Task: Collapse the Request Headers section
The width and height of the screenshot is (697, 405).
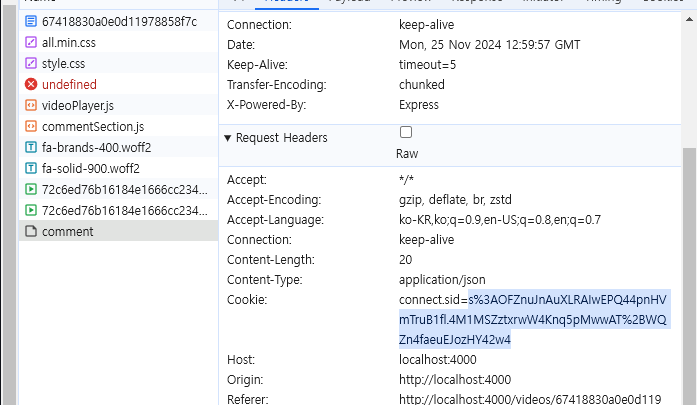Action: point(228,138)
